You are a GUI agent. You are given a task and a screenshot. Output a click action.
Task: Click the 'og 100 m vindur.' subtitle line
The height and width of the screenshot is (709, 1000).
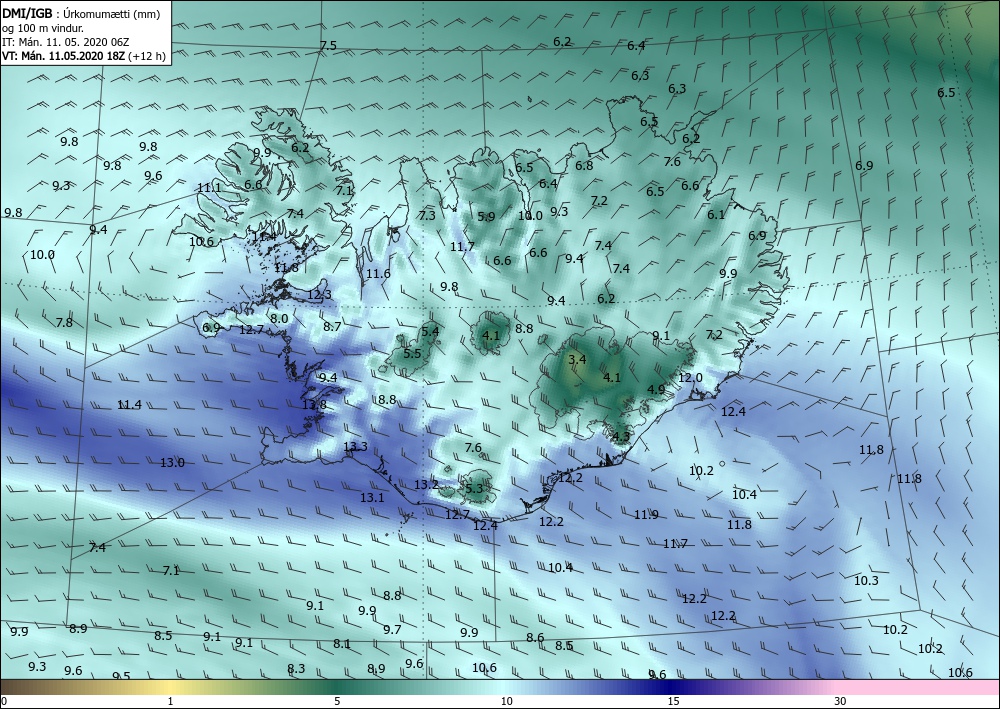[x=43, y=28]
